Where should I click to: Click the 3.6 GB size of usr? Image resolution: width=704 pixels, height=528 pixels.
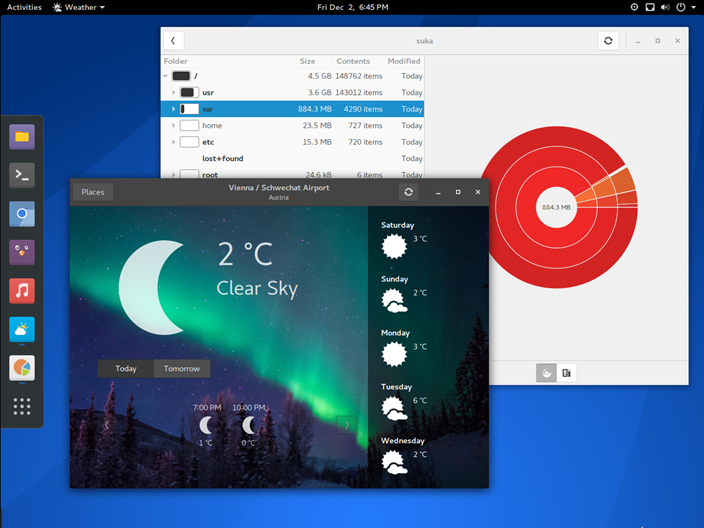point(320,92)
